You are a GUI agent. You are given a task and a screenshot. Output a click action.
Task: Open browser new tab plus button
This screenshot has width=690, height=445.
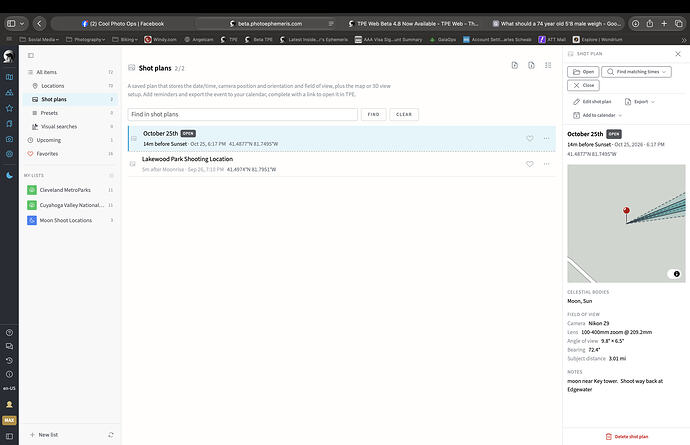tap(664, 24)
